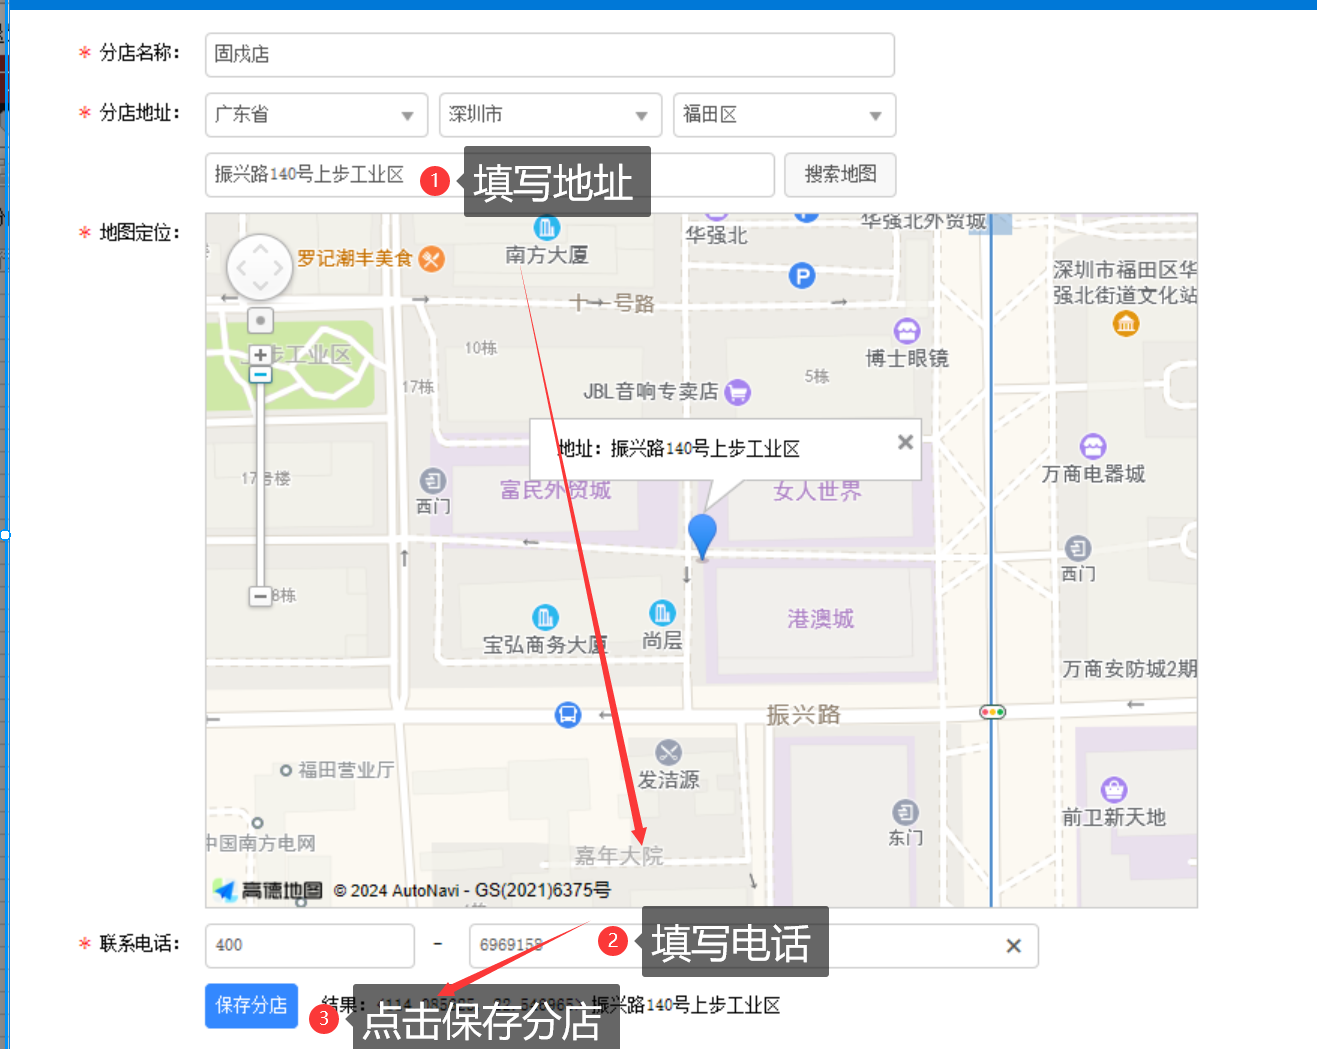1317x1049 pixels.
Task: Click the branch name input field
Action: pyautogui.click(x=549, y=54)
